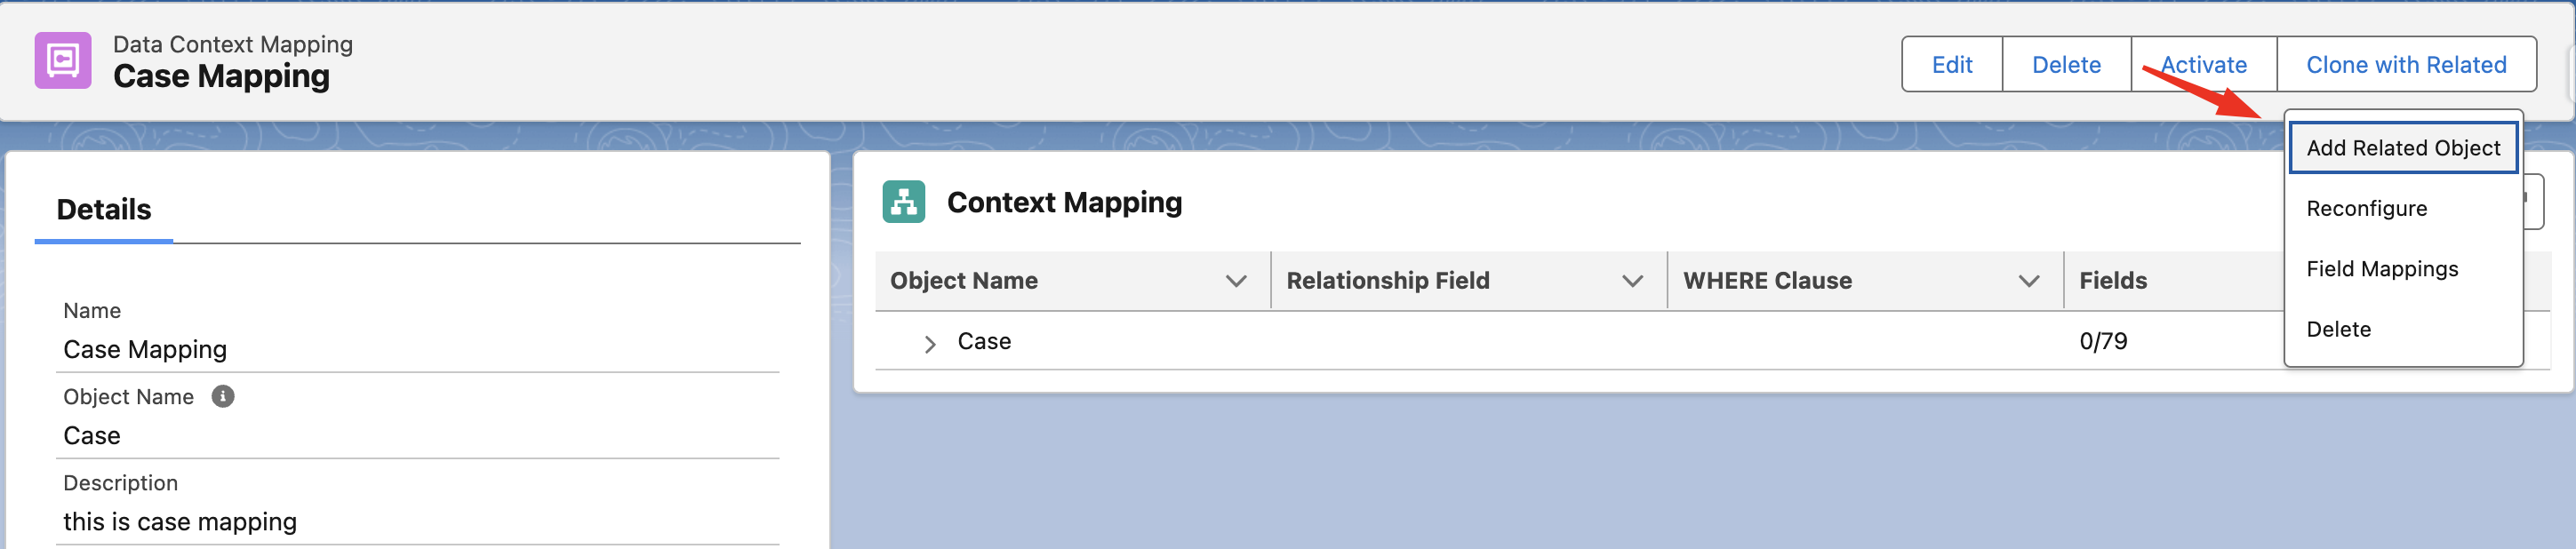Click the 'this is case mapping' description text
Screen dimensions: 2576x549
point(180,522)
